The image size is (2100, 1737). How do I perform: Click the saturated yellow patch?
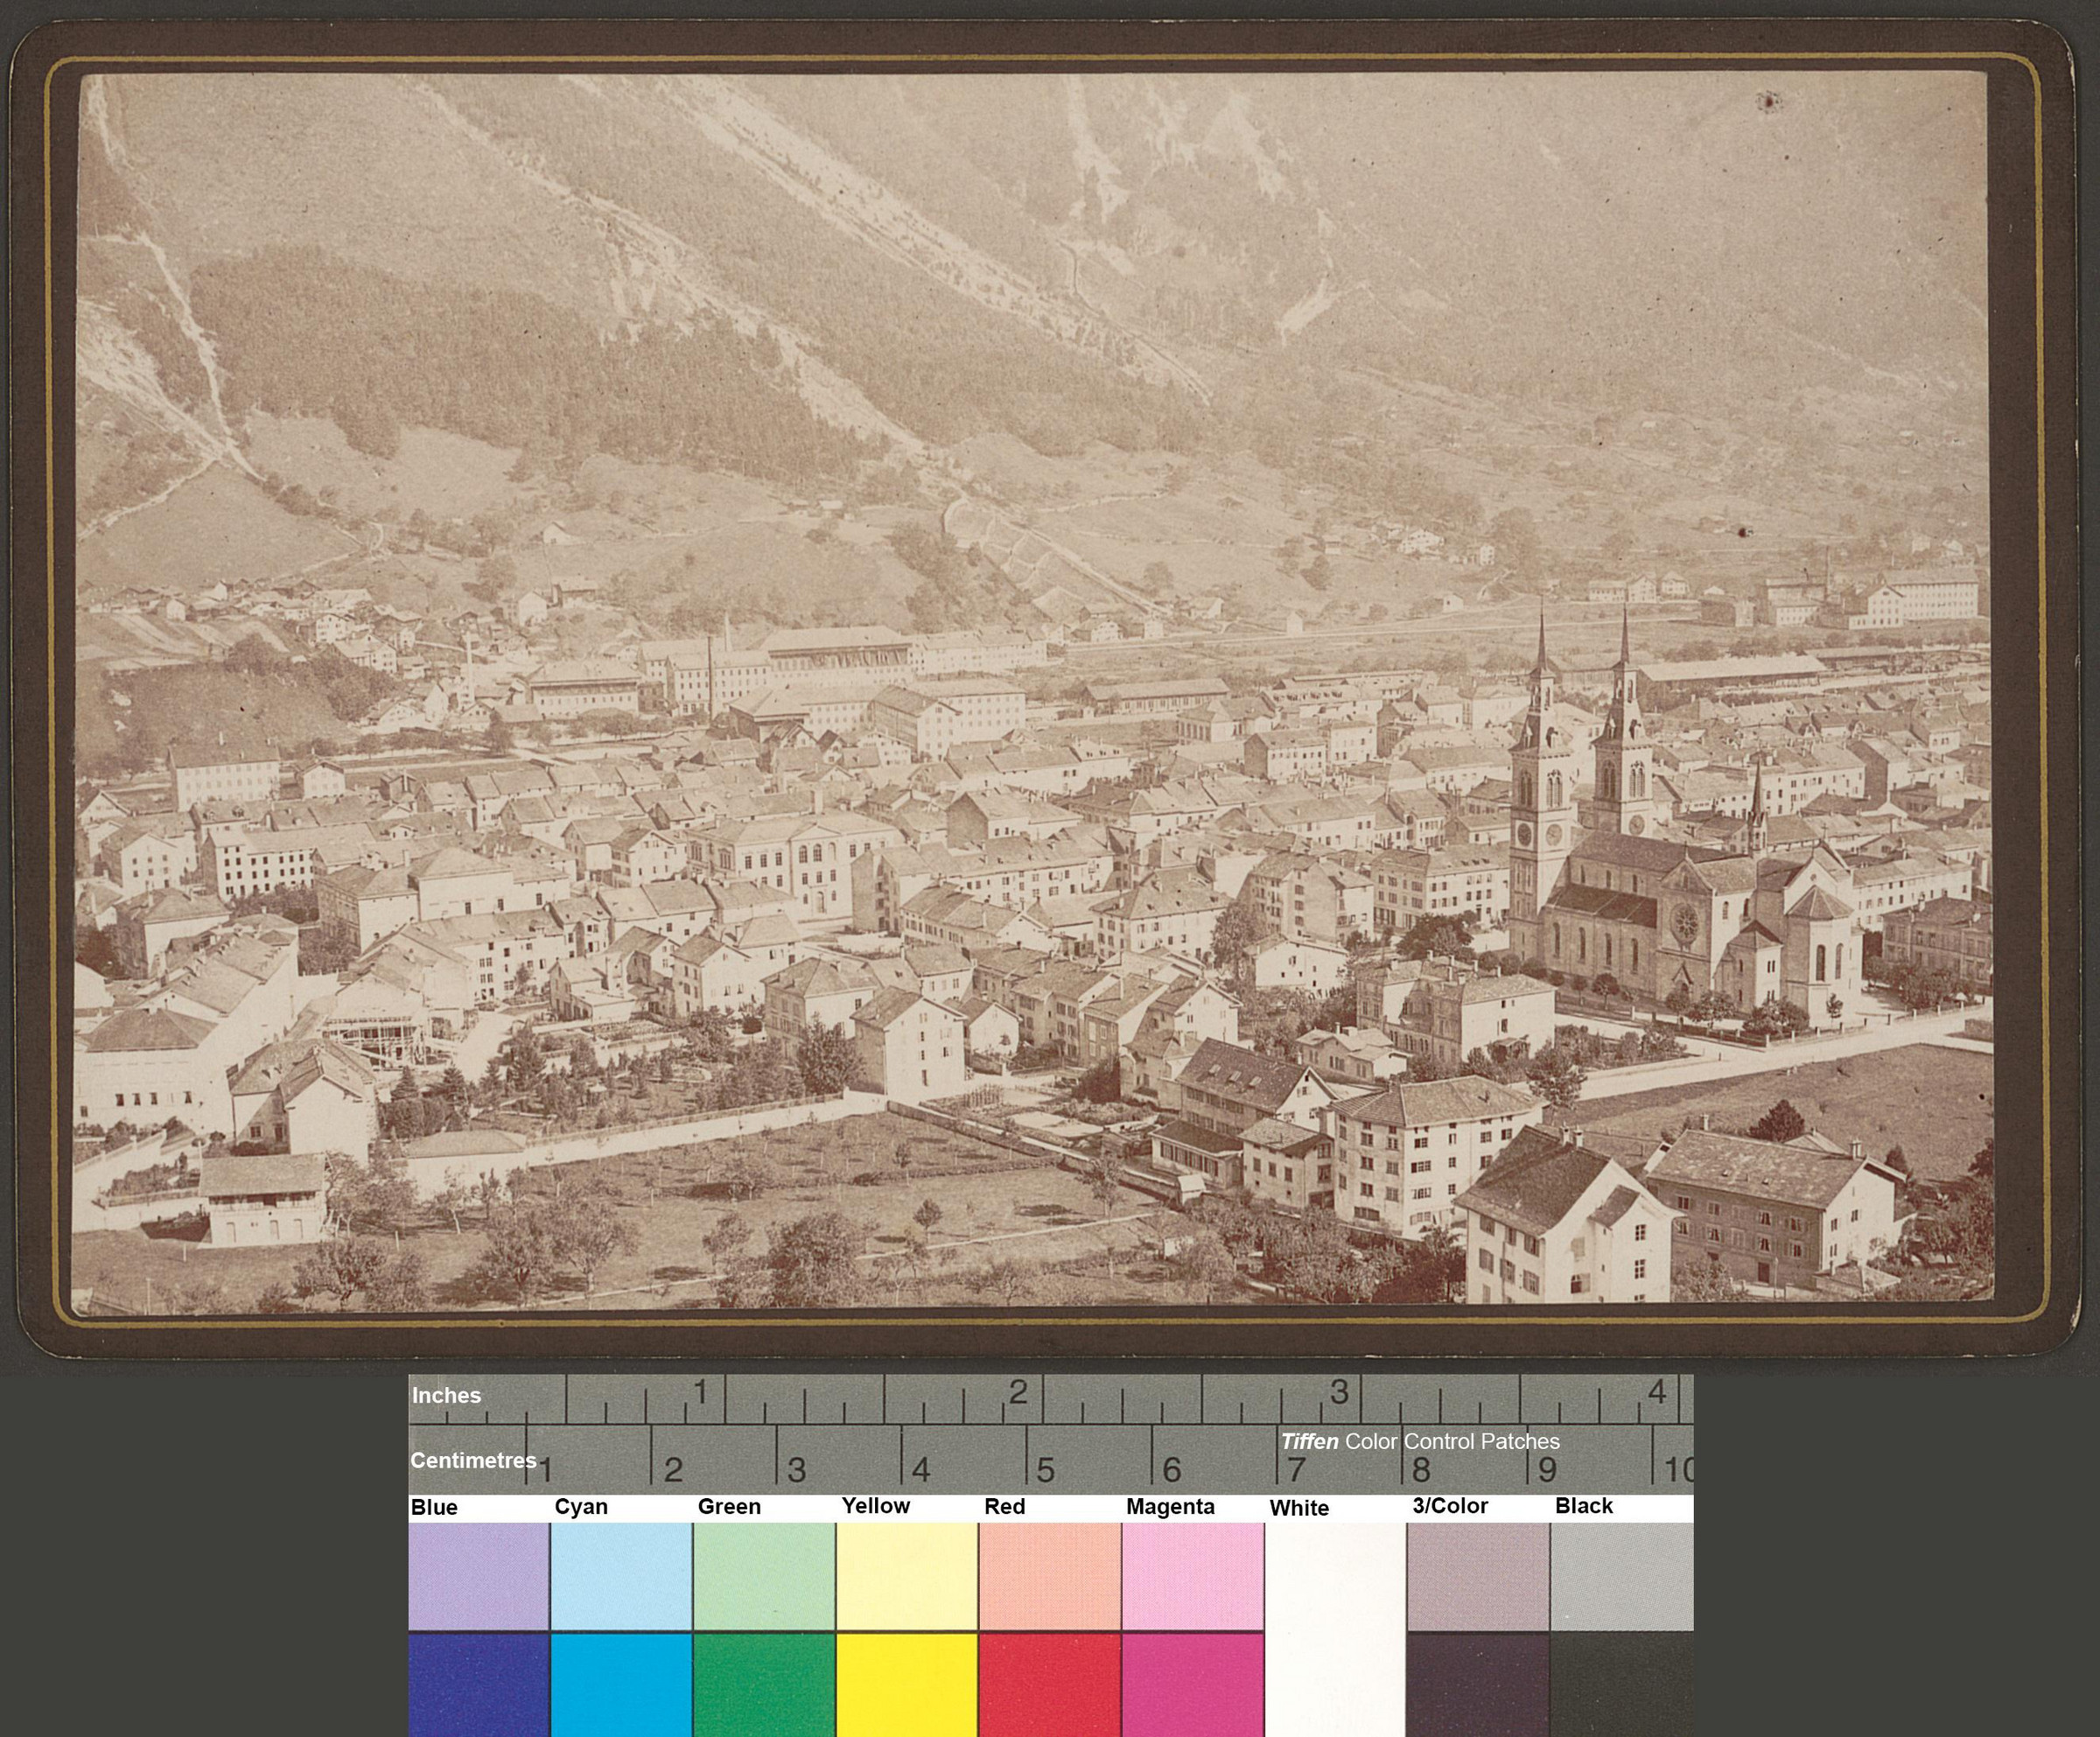point(907,1685)
